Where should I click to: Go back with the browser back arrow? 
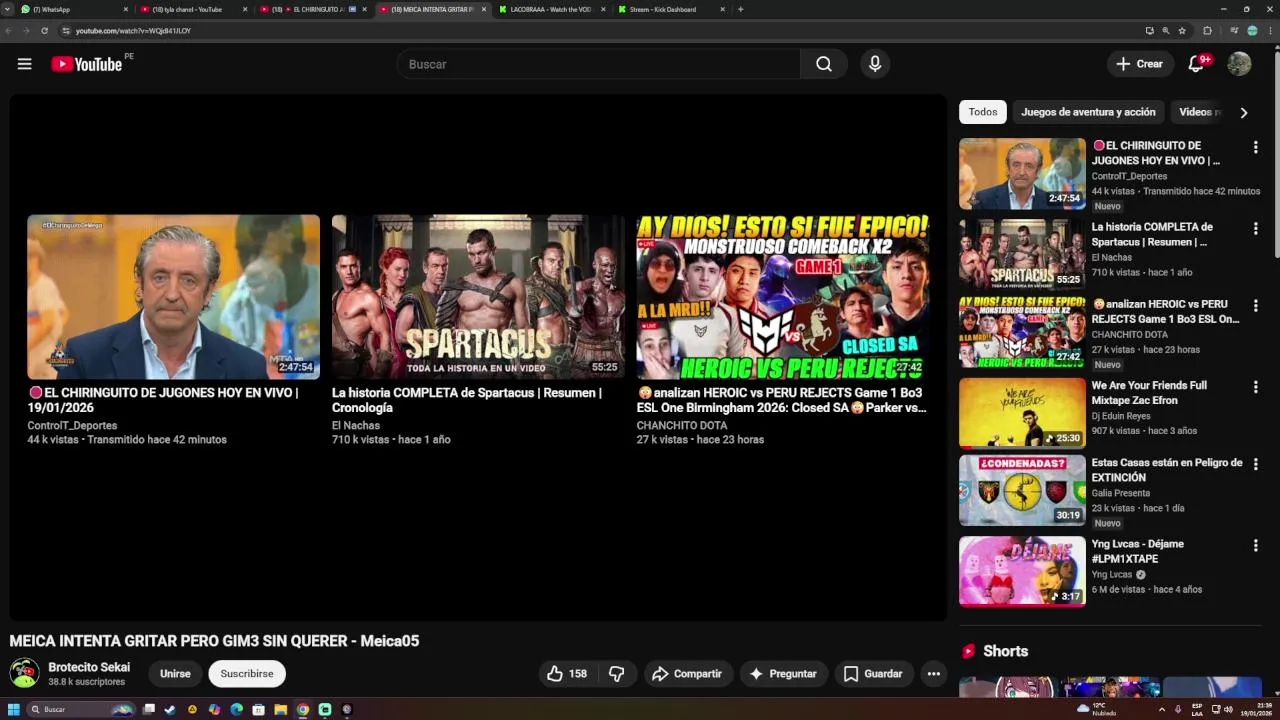[x=10, y=31]
